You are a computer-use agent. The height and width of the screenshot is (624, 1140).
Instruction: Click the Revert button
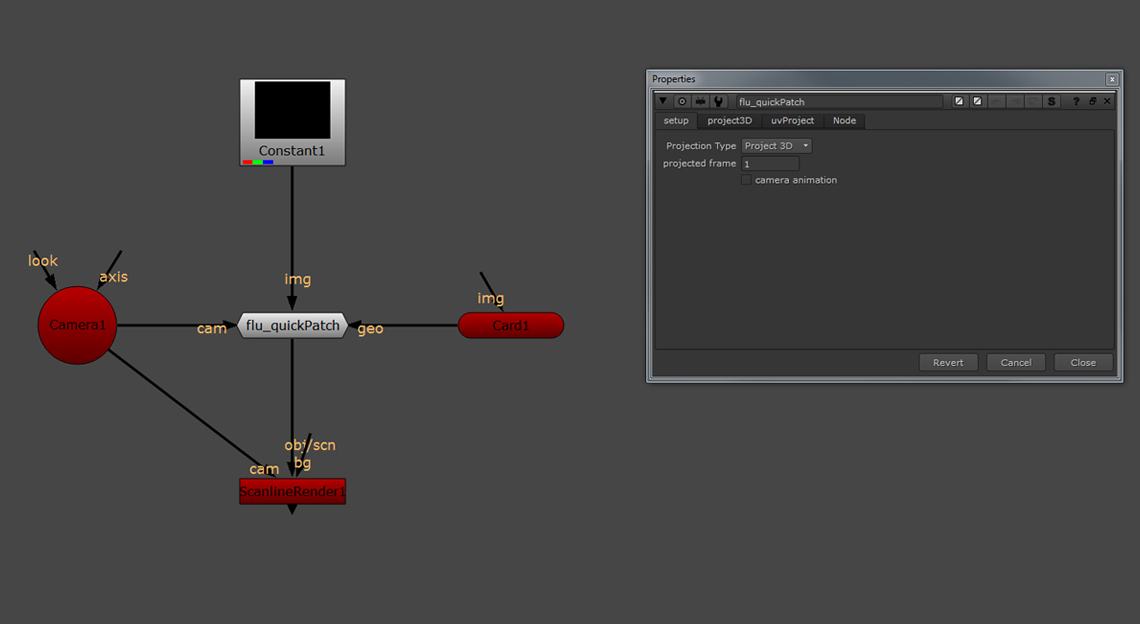pos(948,363)
